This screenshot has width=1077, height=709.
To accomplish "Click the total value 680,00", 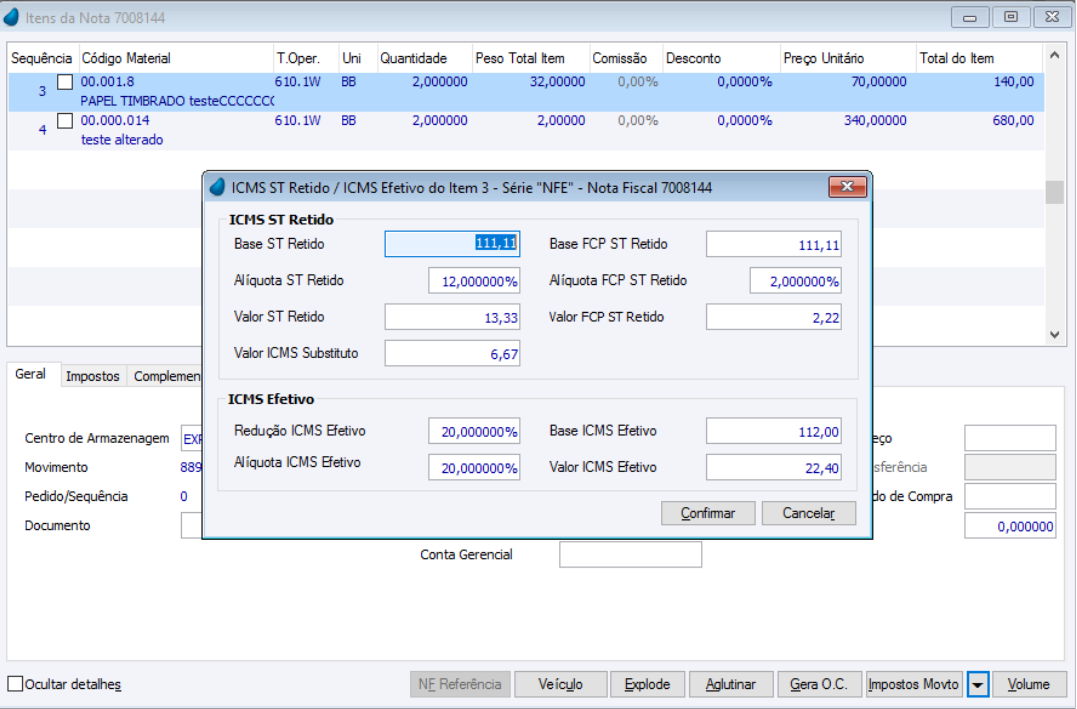I will pos(1012,120).
